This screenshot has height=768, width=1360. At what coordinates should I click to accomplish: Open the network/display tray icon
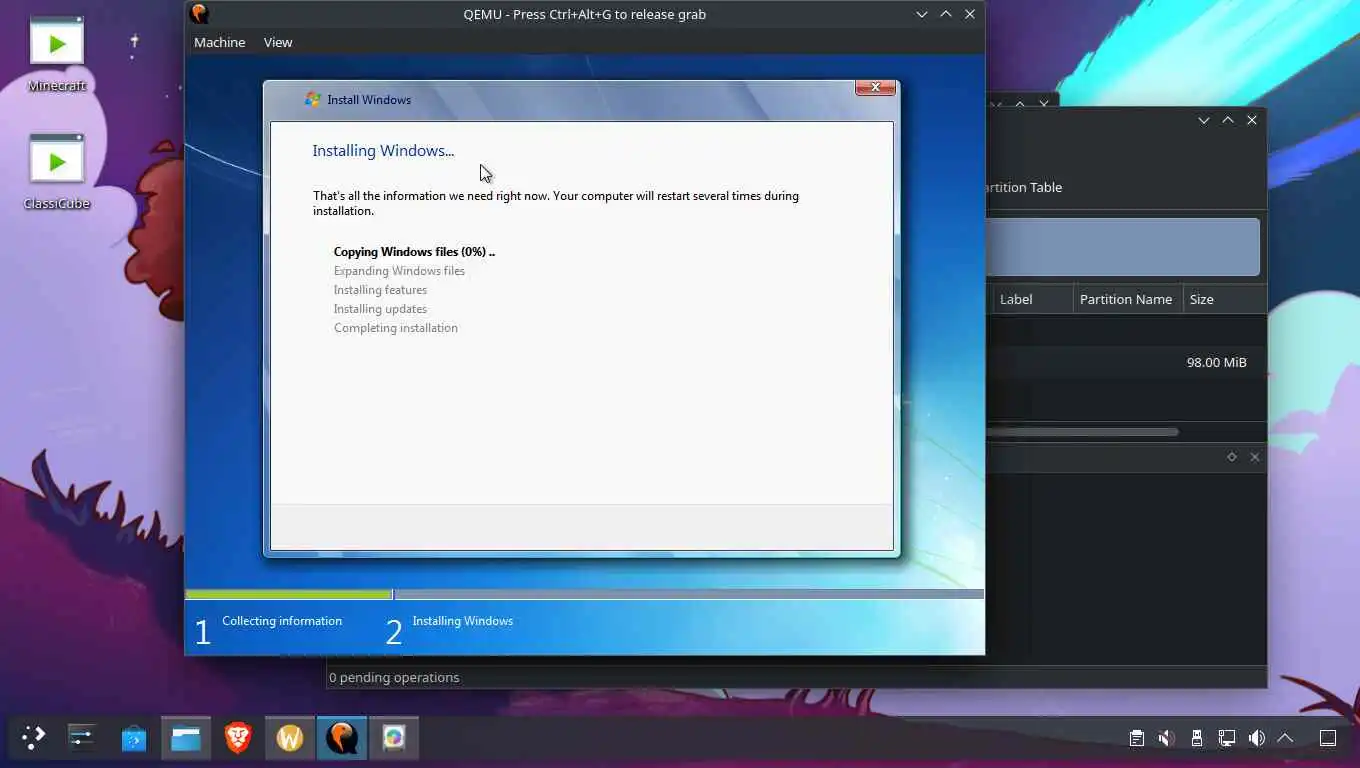(1226, 738)
